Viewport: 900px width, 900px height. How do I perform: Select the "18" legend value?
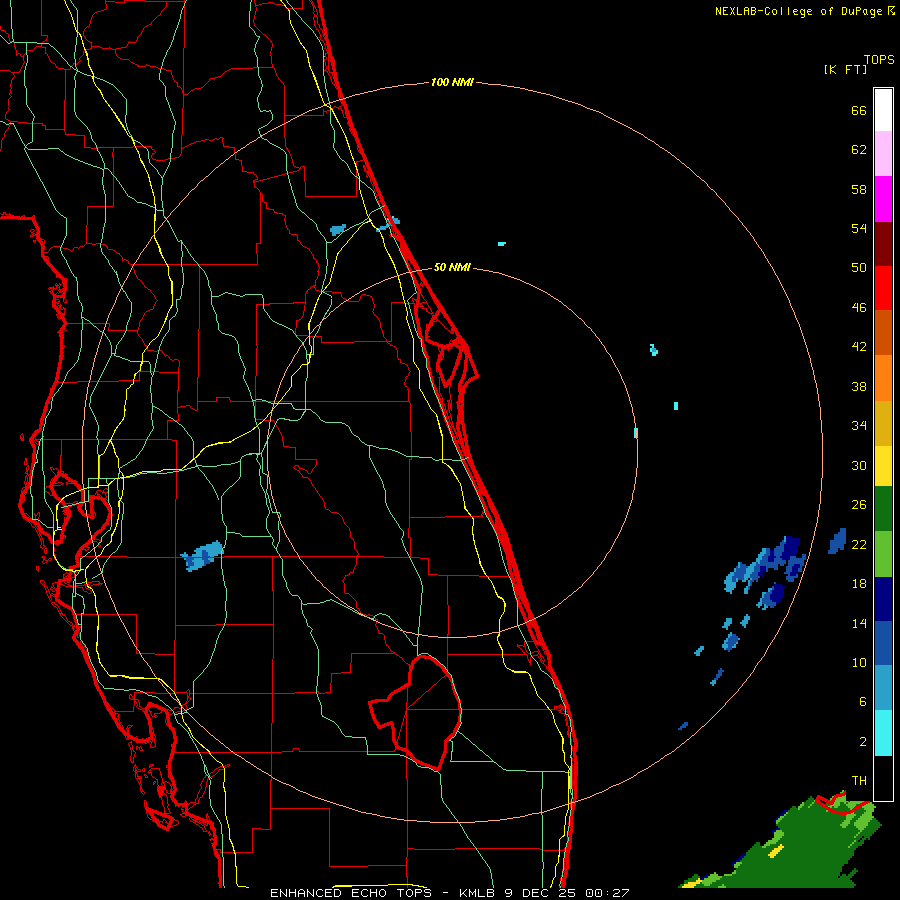click(x=859, y=584)
